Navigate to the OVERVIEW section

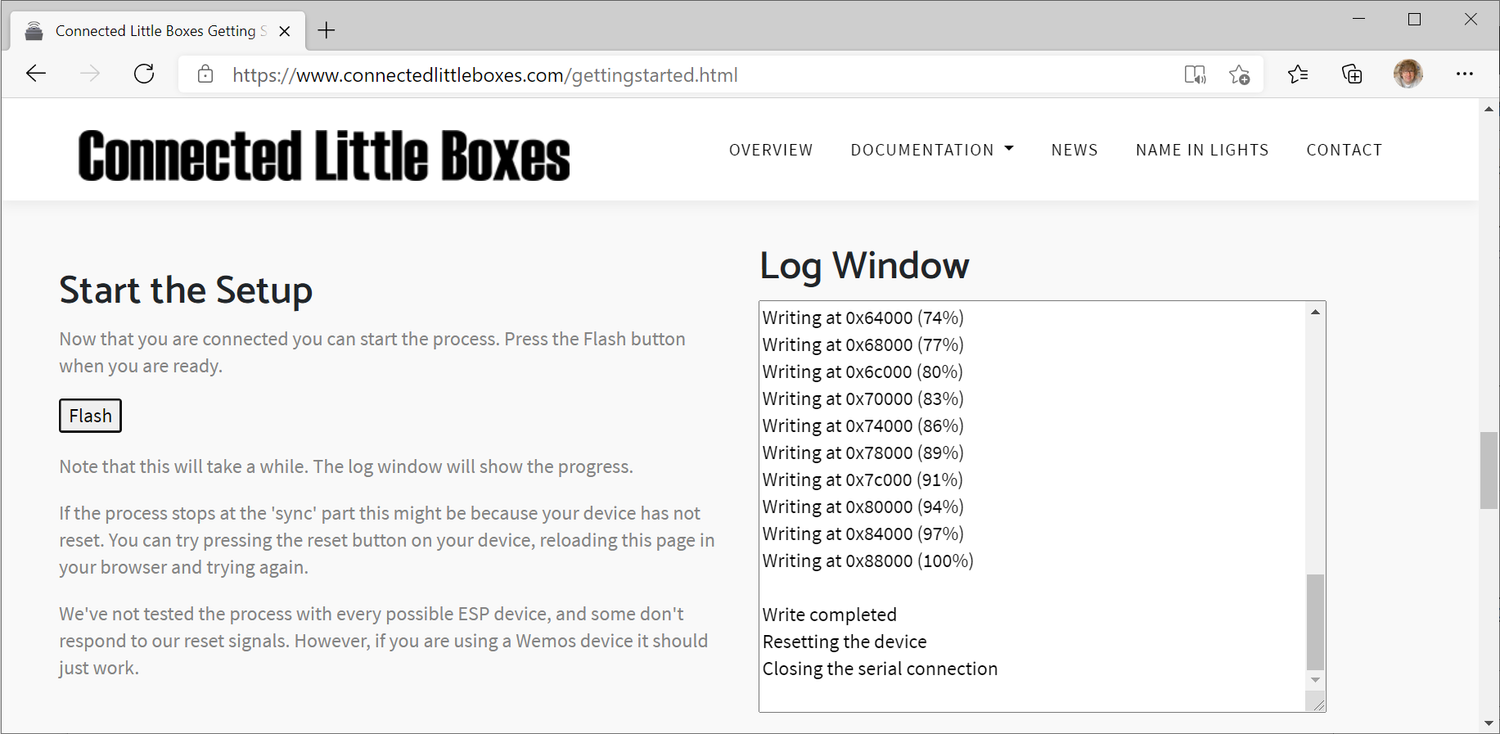click(x=771, y=149)
